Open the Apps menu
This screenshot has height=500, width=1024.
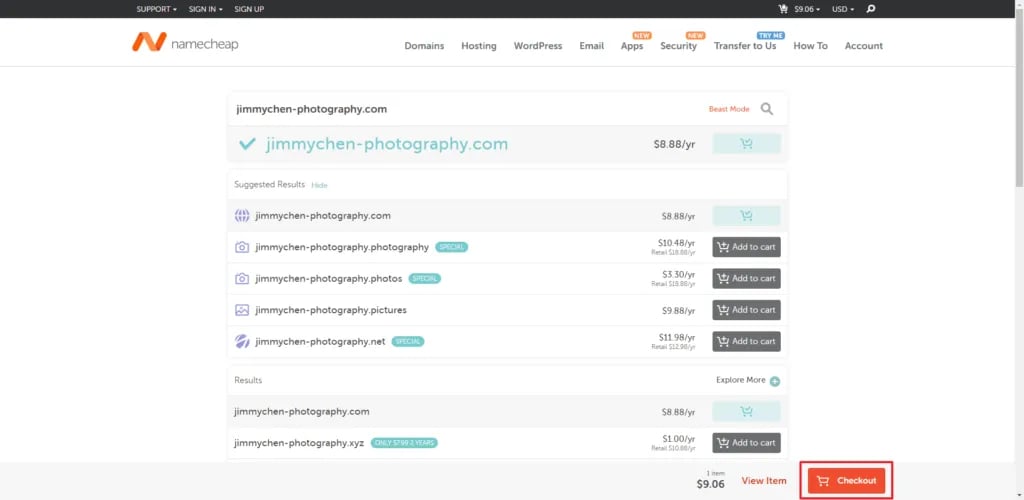click(x=632, y=46)
